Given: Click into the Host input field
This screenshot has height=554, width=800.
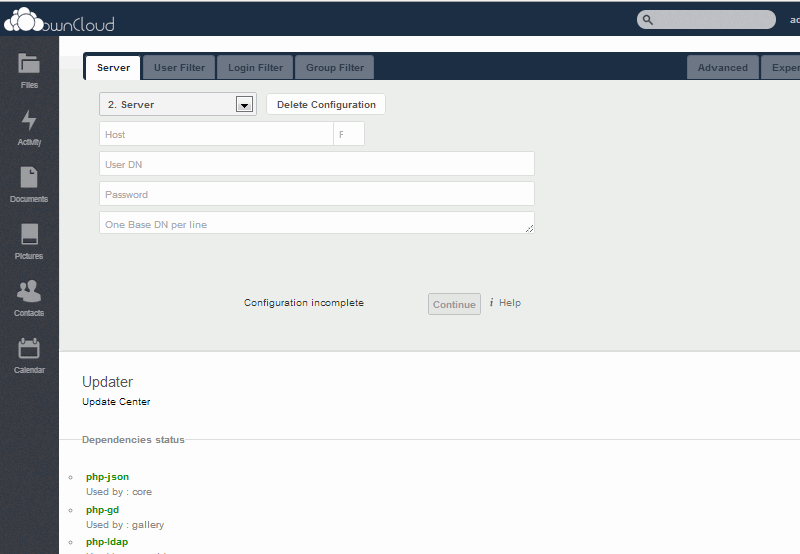Looking at the screenshot, I should pos(215,134).
